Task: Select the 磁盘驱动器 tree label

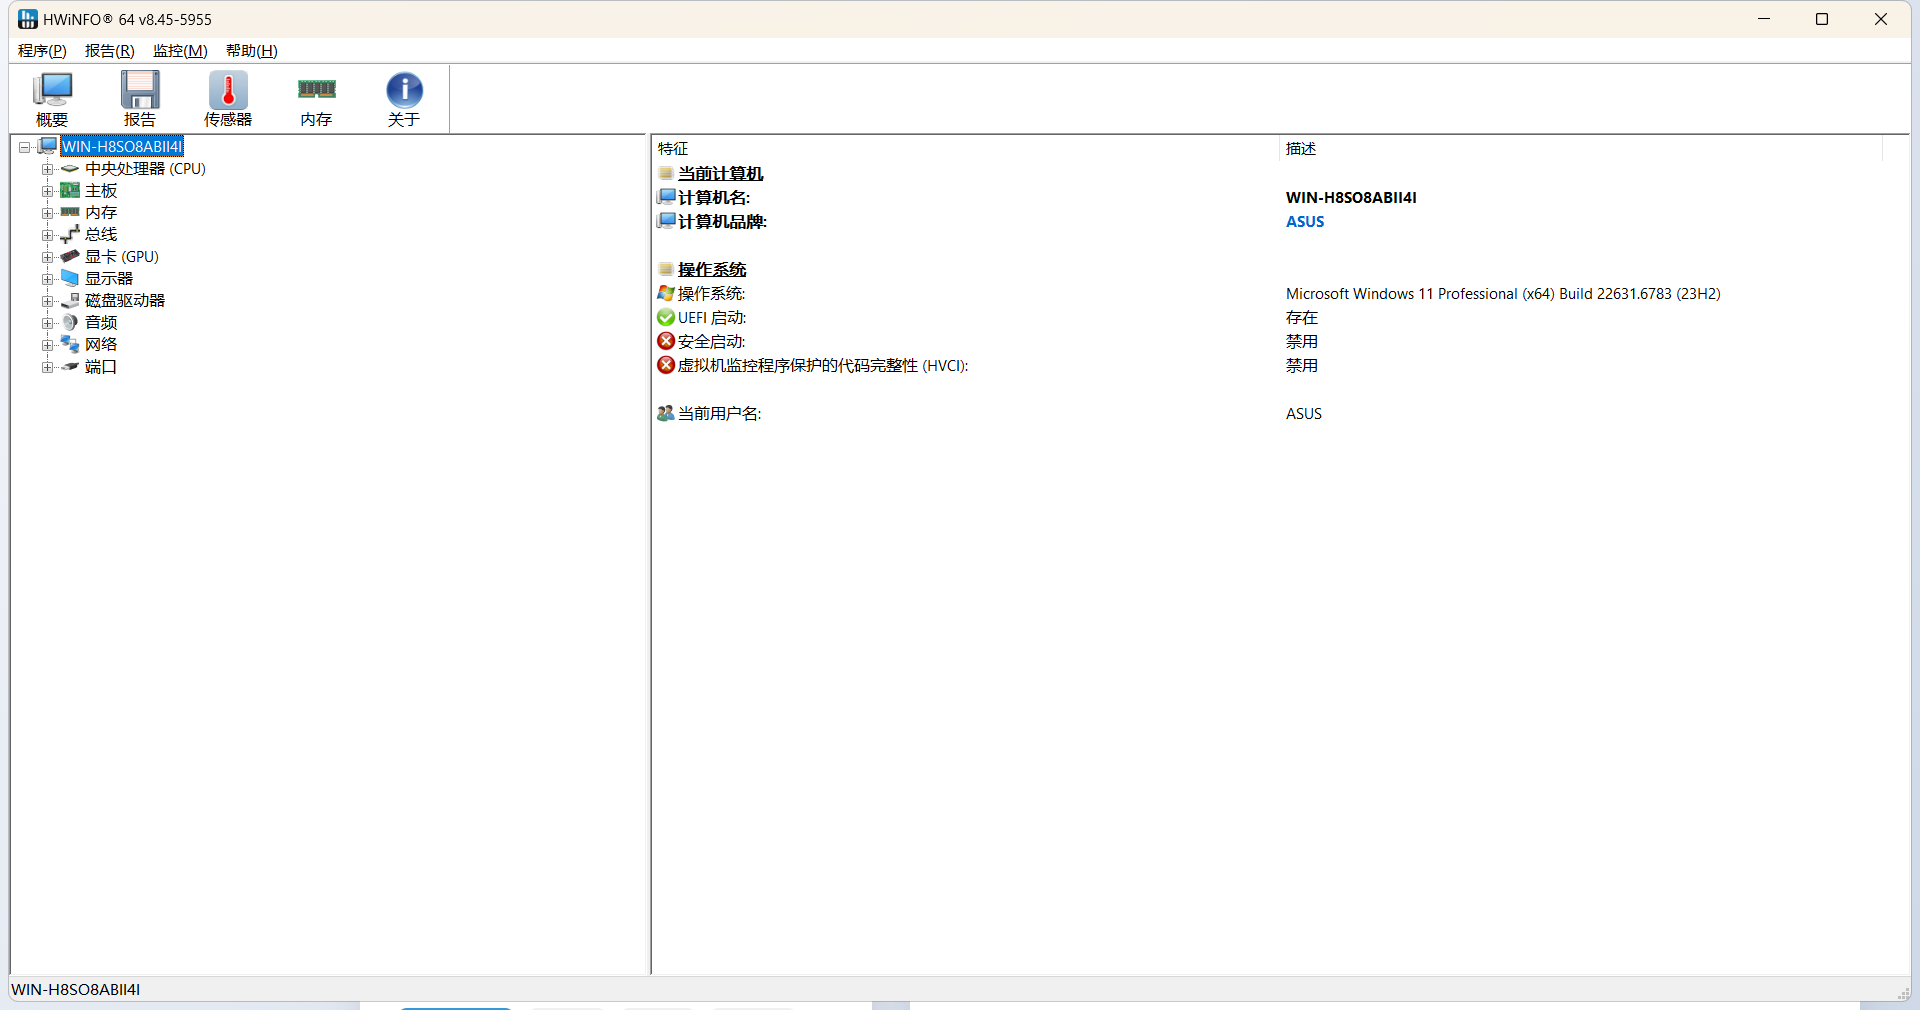Action: click(125, 301)
